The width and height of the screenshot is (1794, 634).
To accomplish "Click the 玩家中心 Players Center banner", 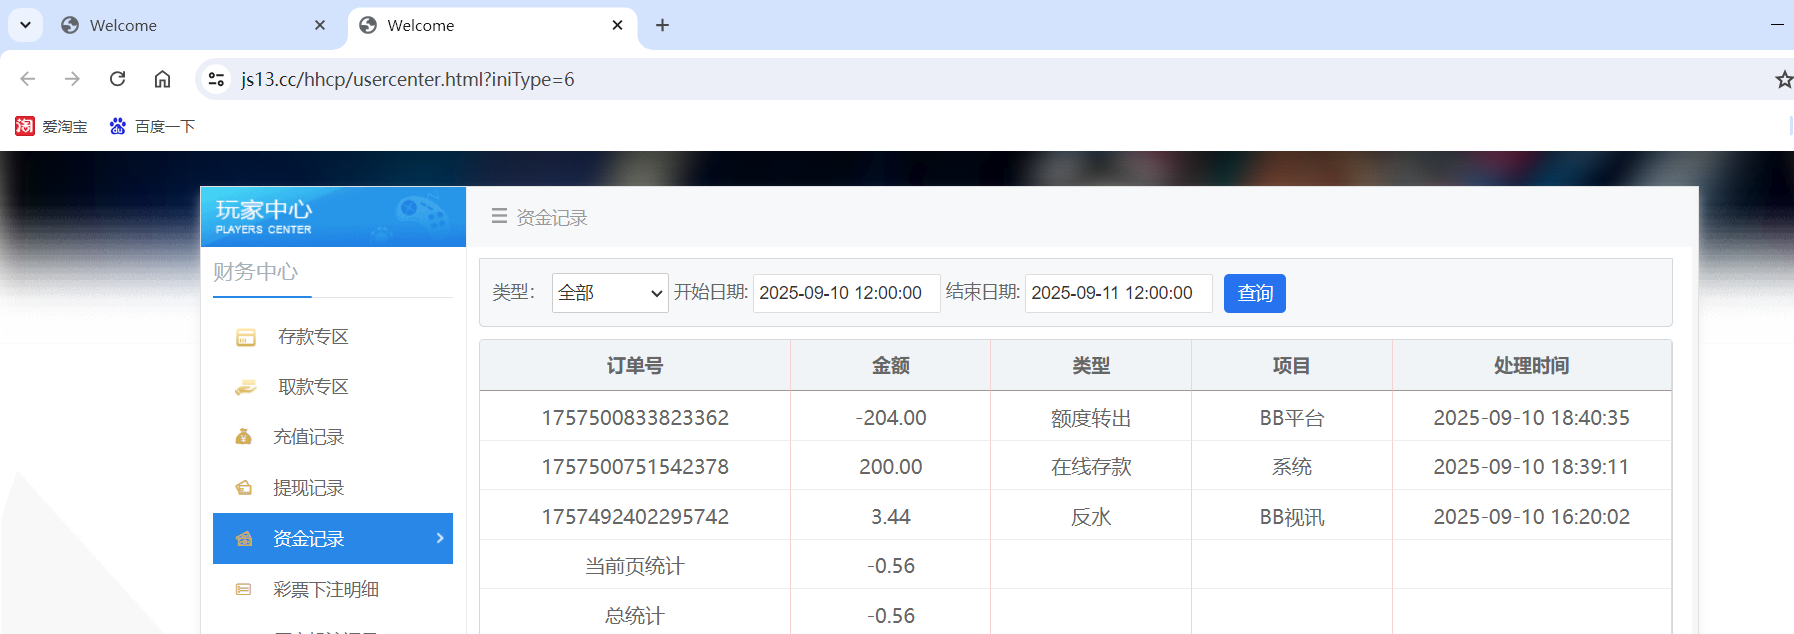I will [x=333, y=217].
